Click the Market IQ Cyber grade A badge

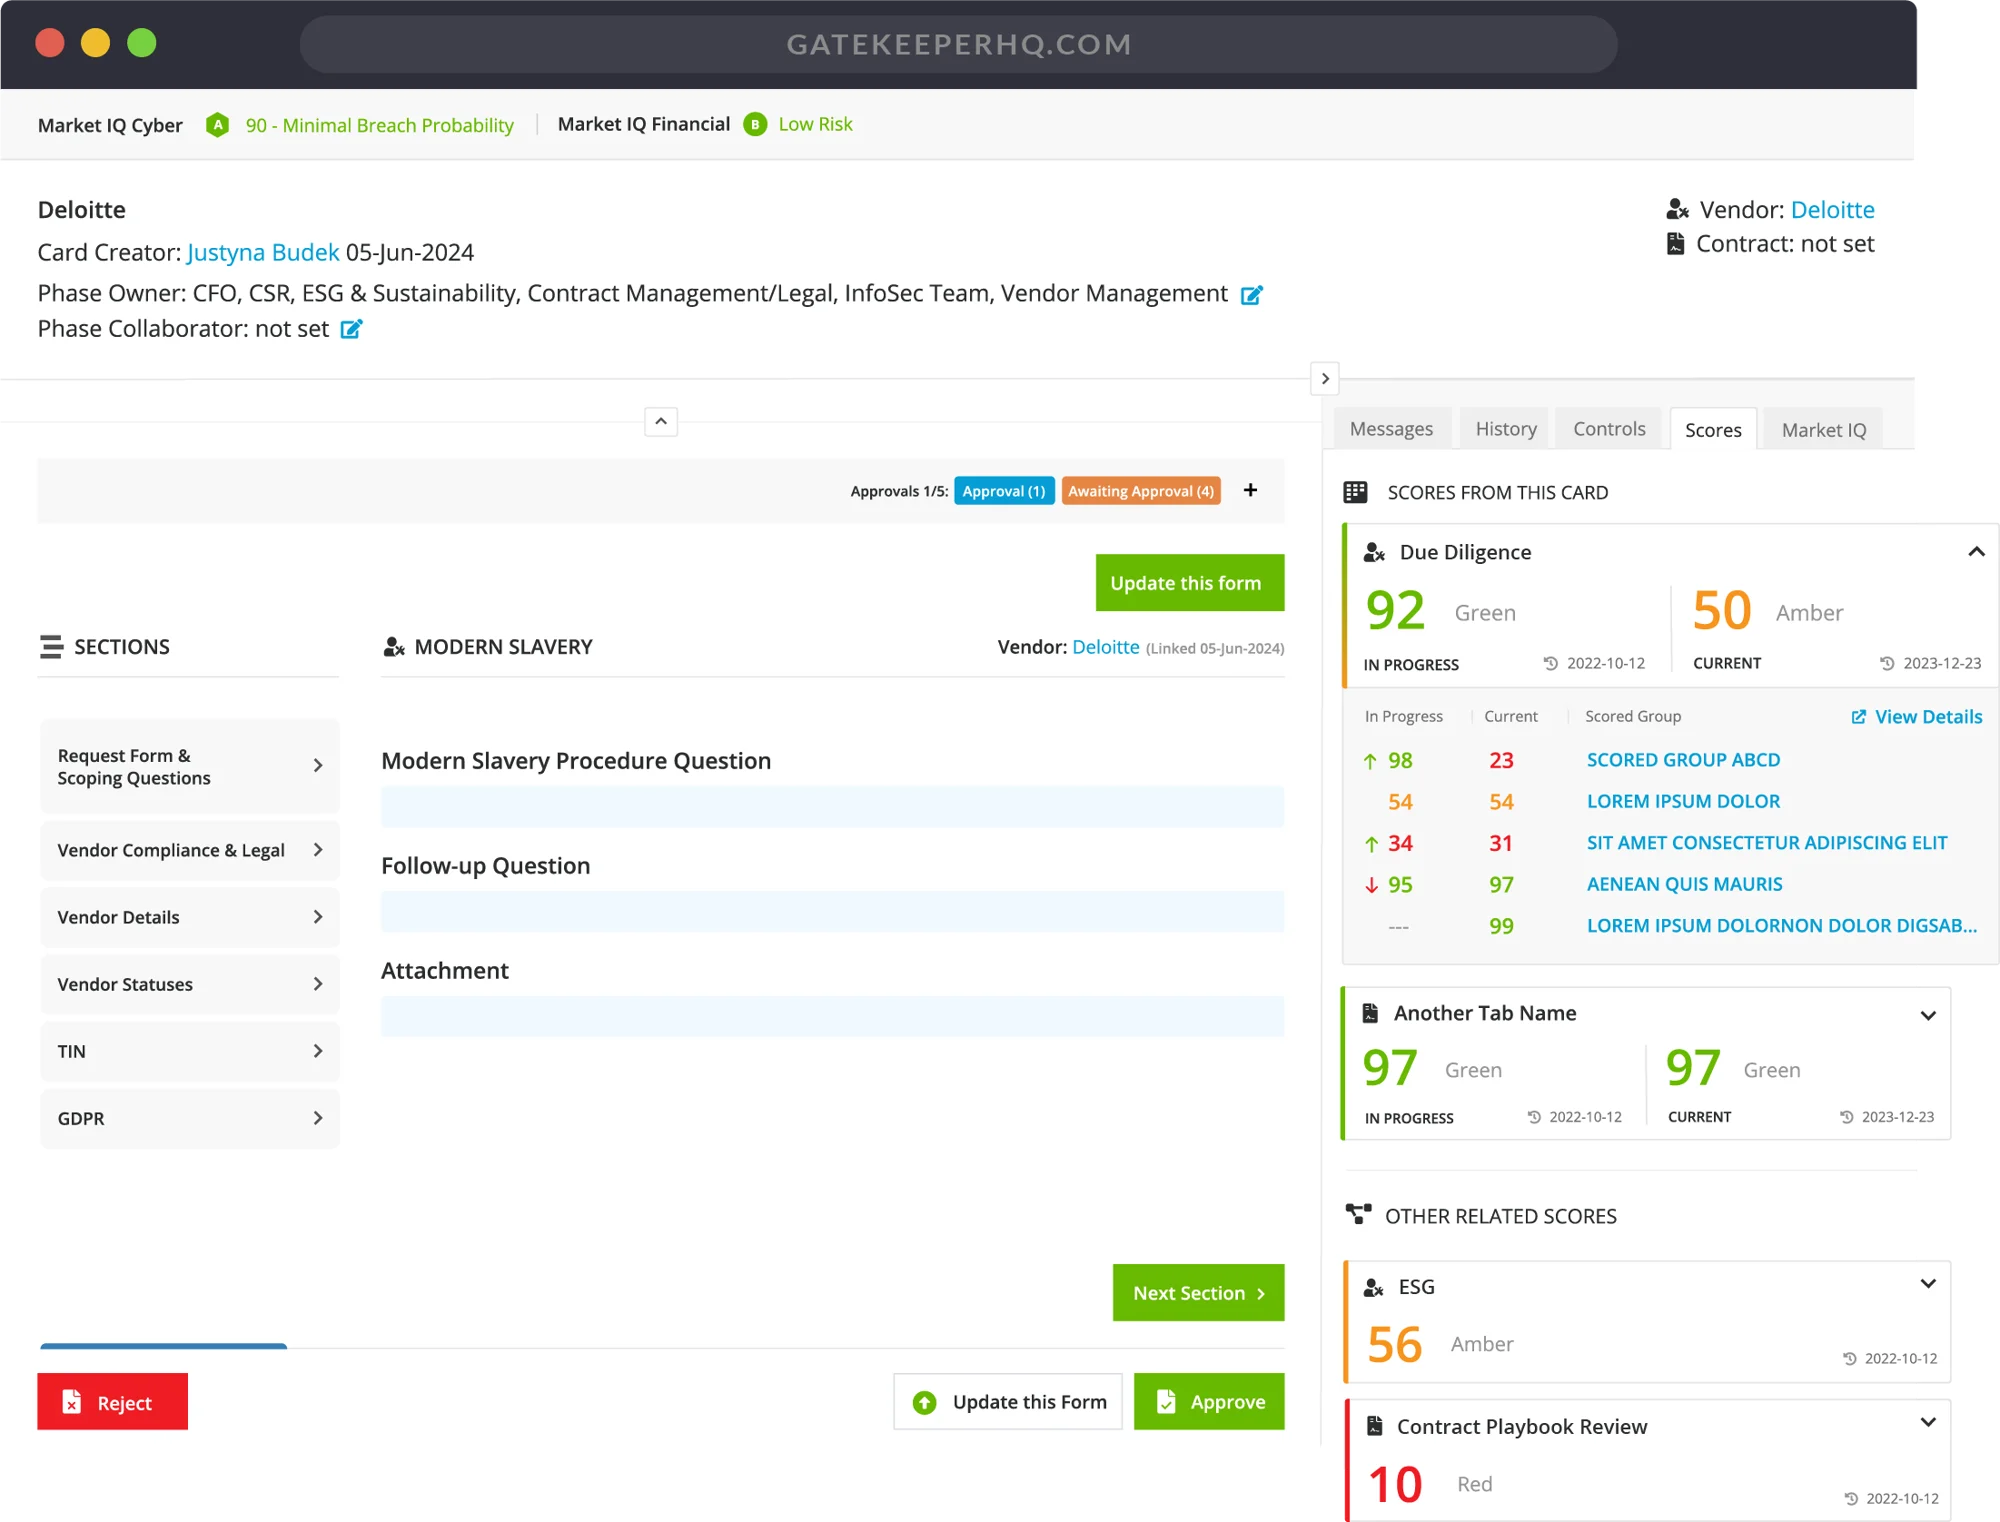pyautogui.click(x=217, y=125)
